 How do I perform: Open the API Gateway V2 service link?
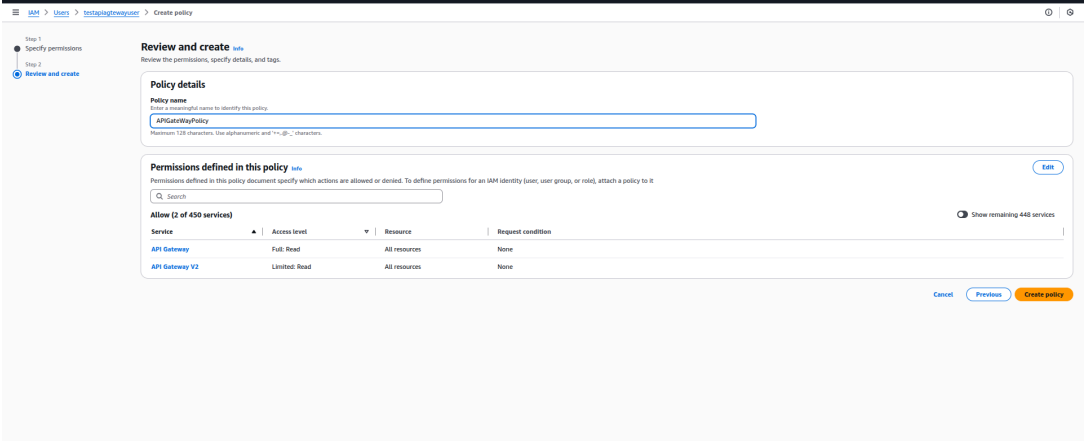click(174, 267)
